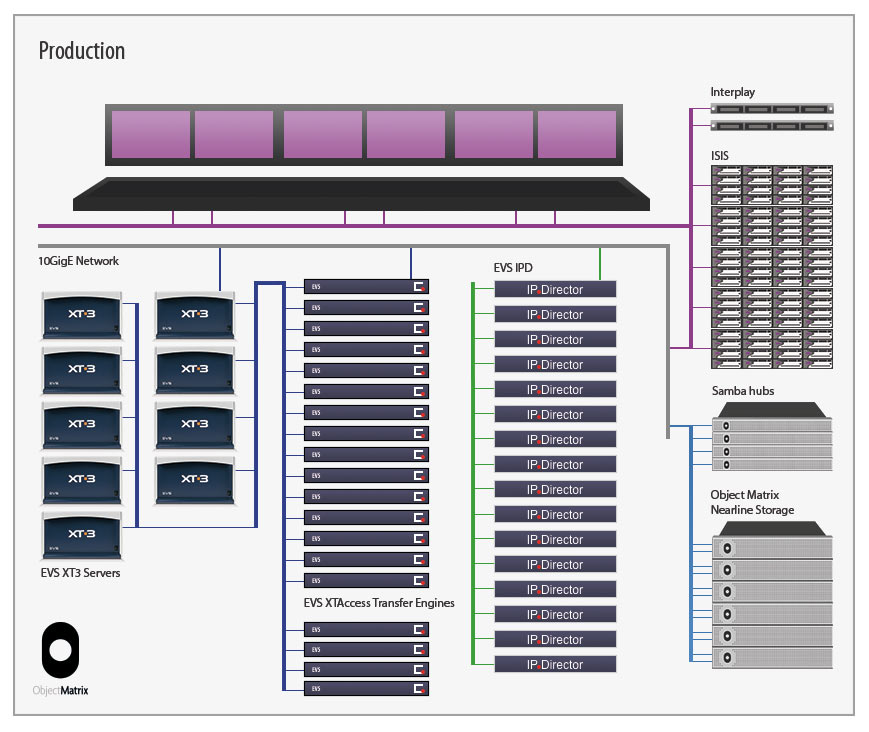Screen dimensions: 869x732
Task: Select the second IP Director box from top
Action: click(555, 314)
